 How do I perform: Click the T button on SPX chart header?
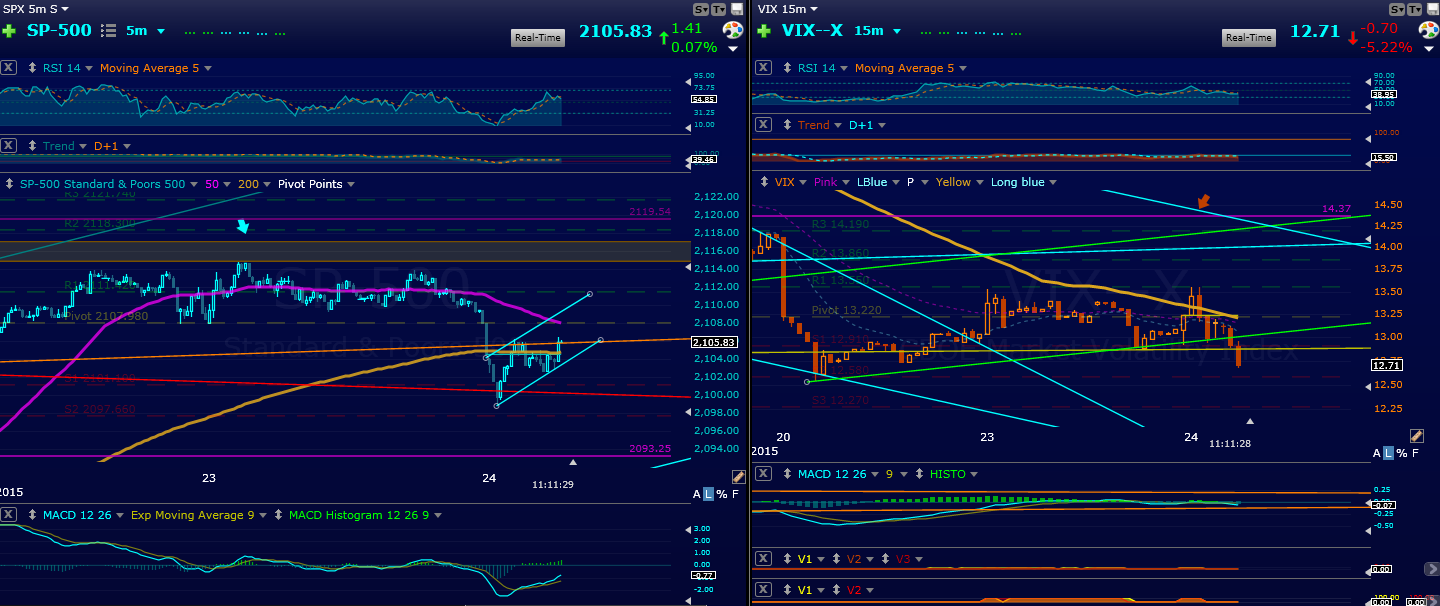tap(719, 9)
